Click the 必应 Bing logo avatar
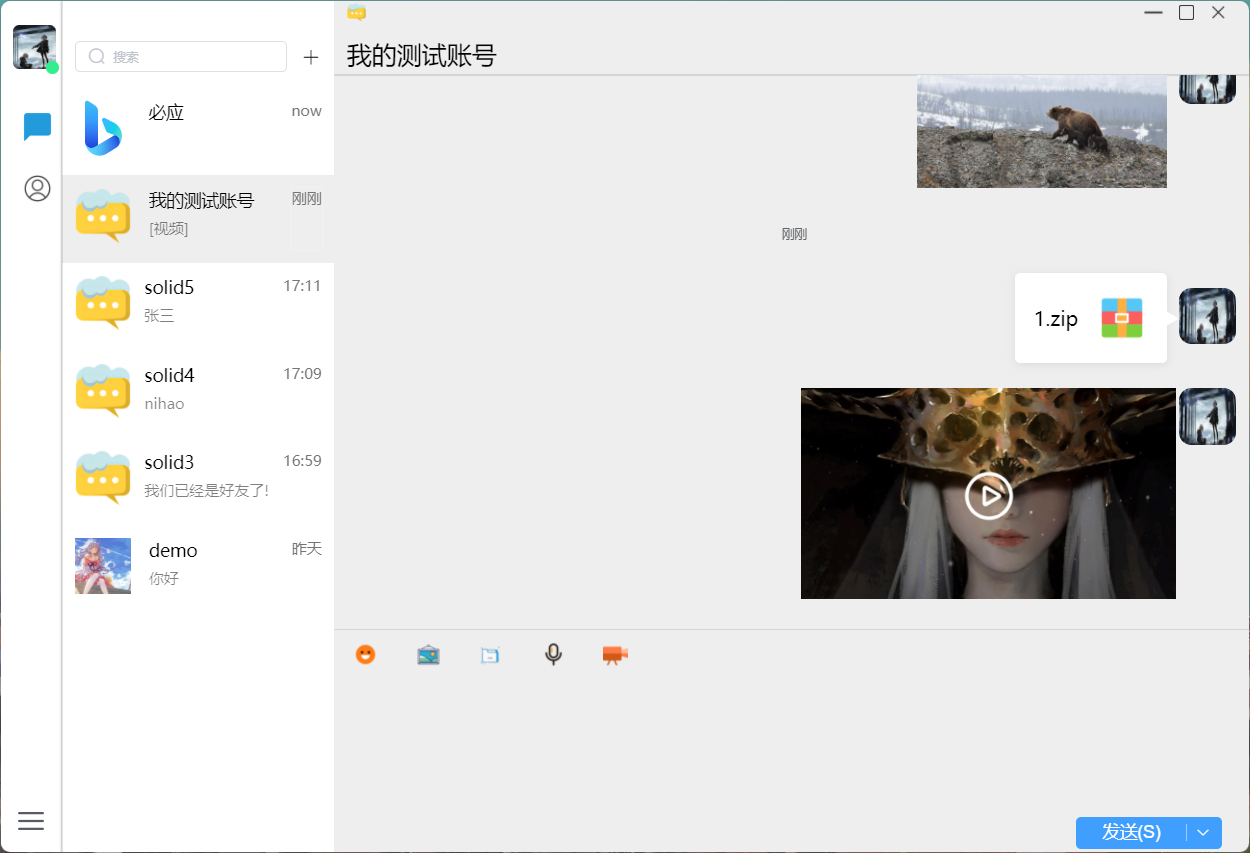This screenshot has width=1250, height=853. click(x=103, y=128)
